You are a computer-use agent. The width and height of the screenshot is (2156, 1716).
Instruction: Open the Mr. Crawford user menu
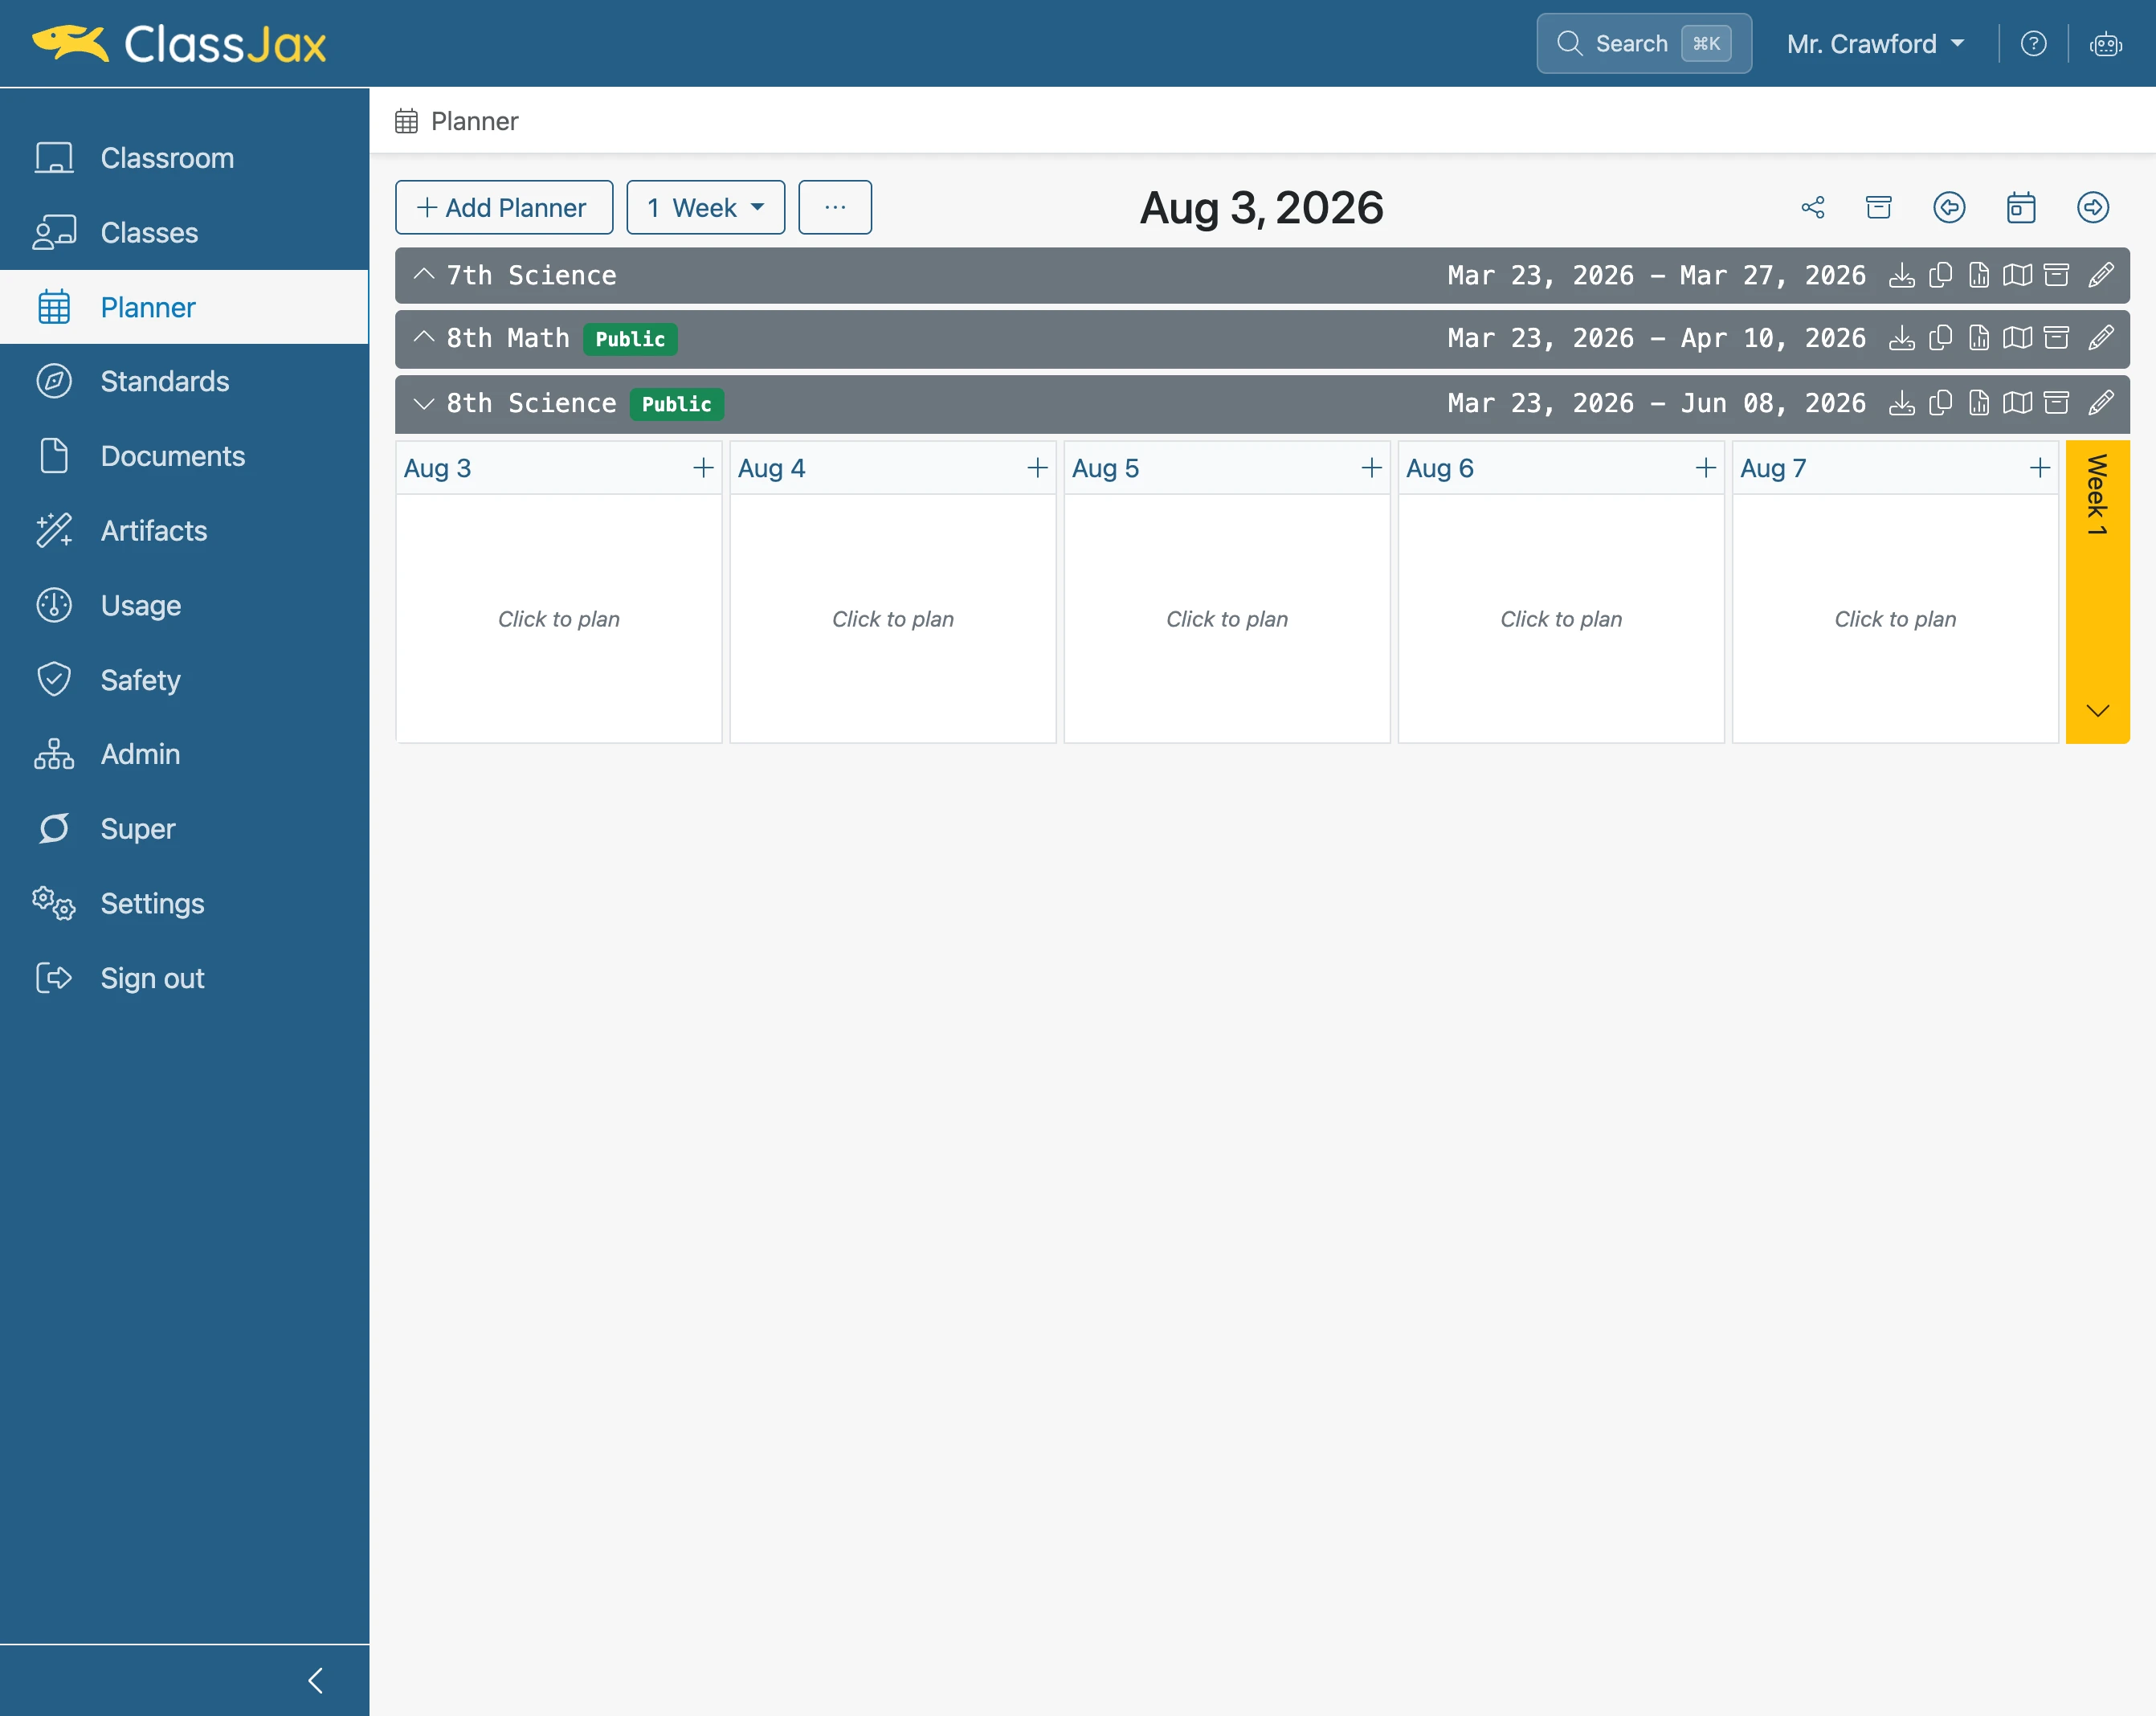pos(1875,44)
